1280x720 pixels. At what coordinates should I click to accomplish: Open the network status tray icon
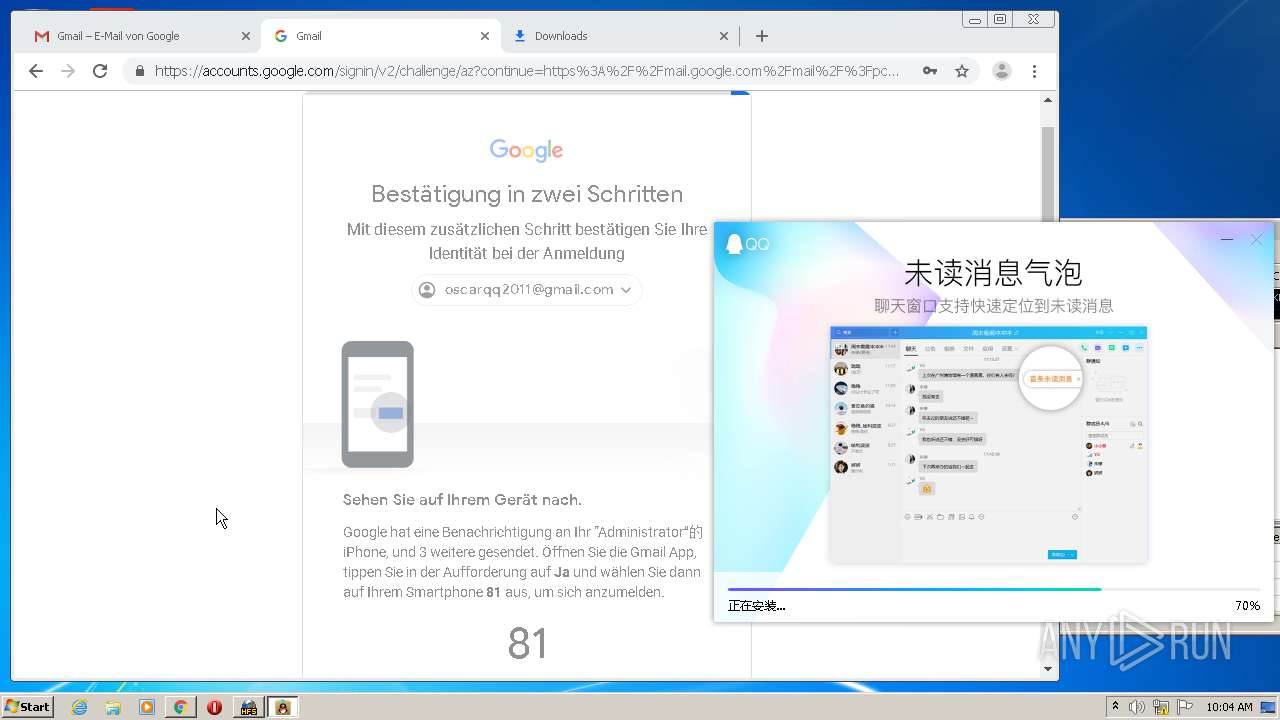click(x=1161, y=707)
